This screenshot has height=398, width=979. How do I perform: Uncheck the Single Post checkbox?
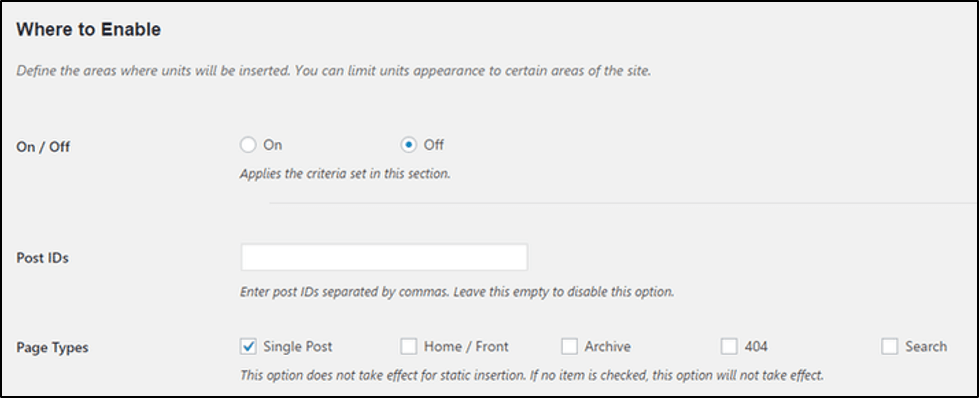pyautogui.click(x=248, y=346)
